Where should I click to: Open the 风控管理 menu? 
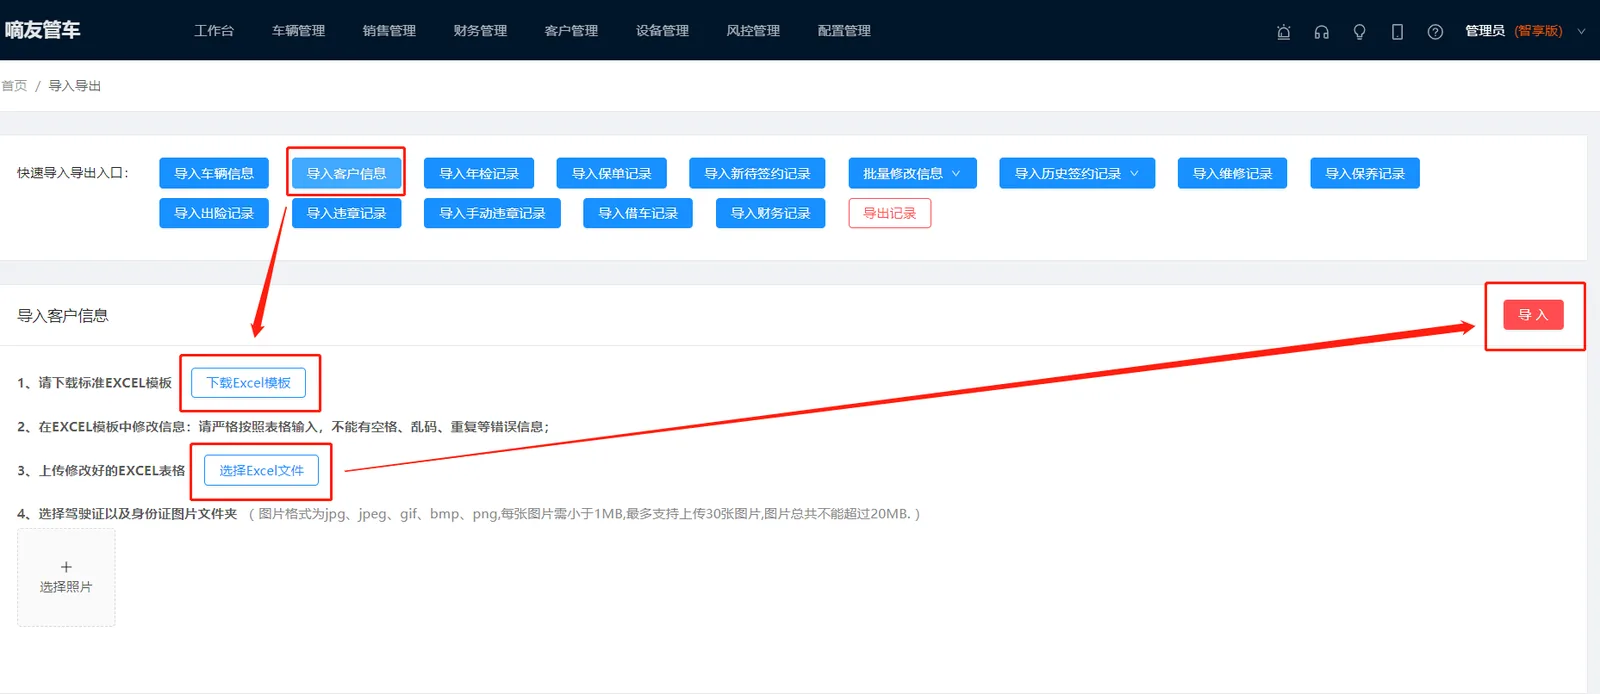[753, 31]
